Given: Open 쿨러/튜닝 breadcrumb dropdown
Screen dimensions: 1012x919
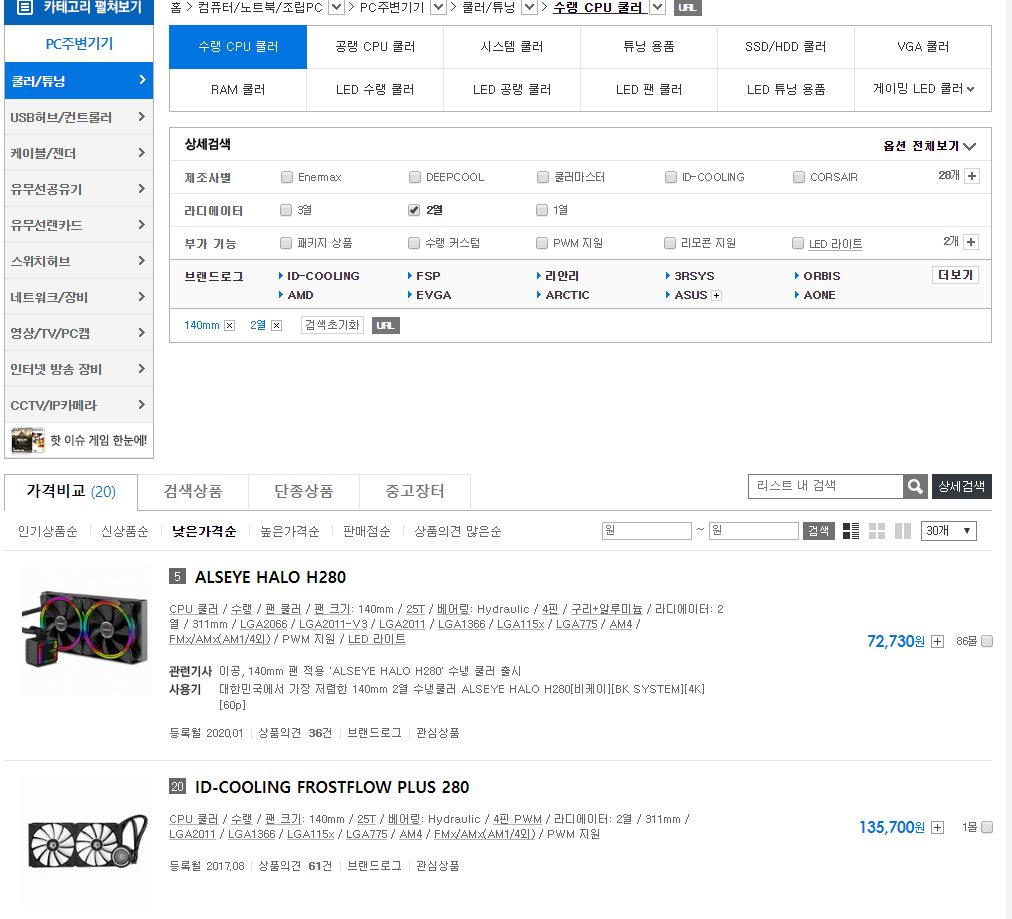Looking at the screenshot, I should click(x=529, y=8).
